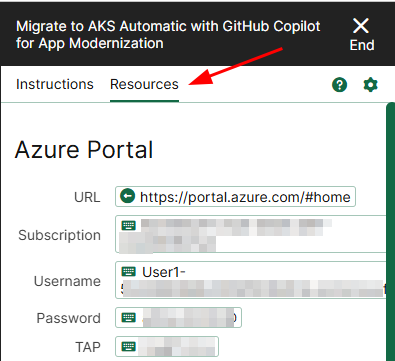This screenshot has height=361, width=395.
Task: Open the Instructions tab
Action: 55,84
